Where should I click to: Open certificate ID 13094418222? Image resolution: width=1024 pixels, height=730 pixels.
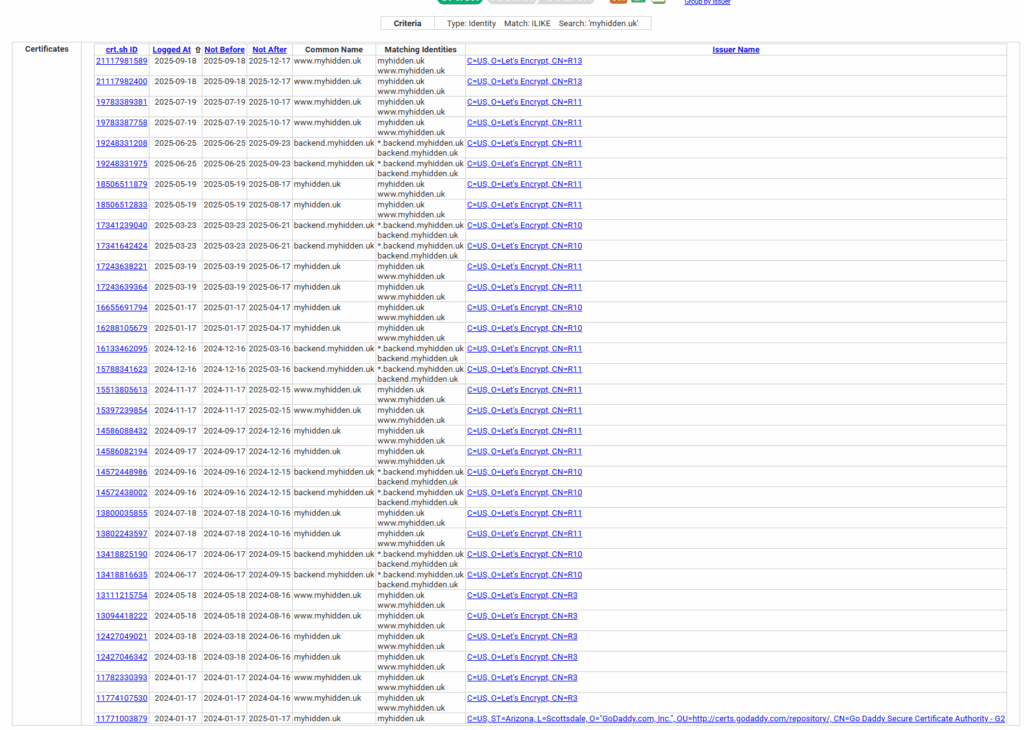coord(121,616)
